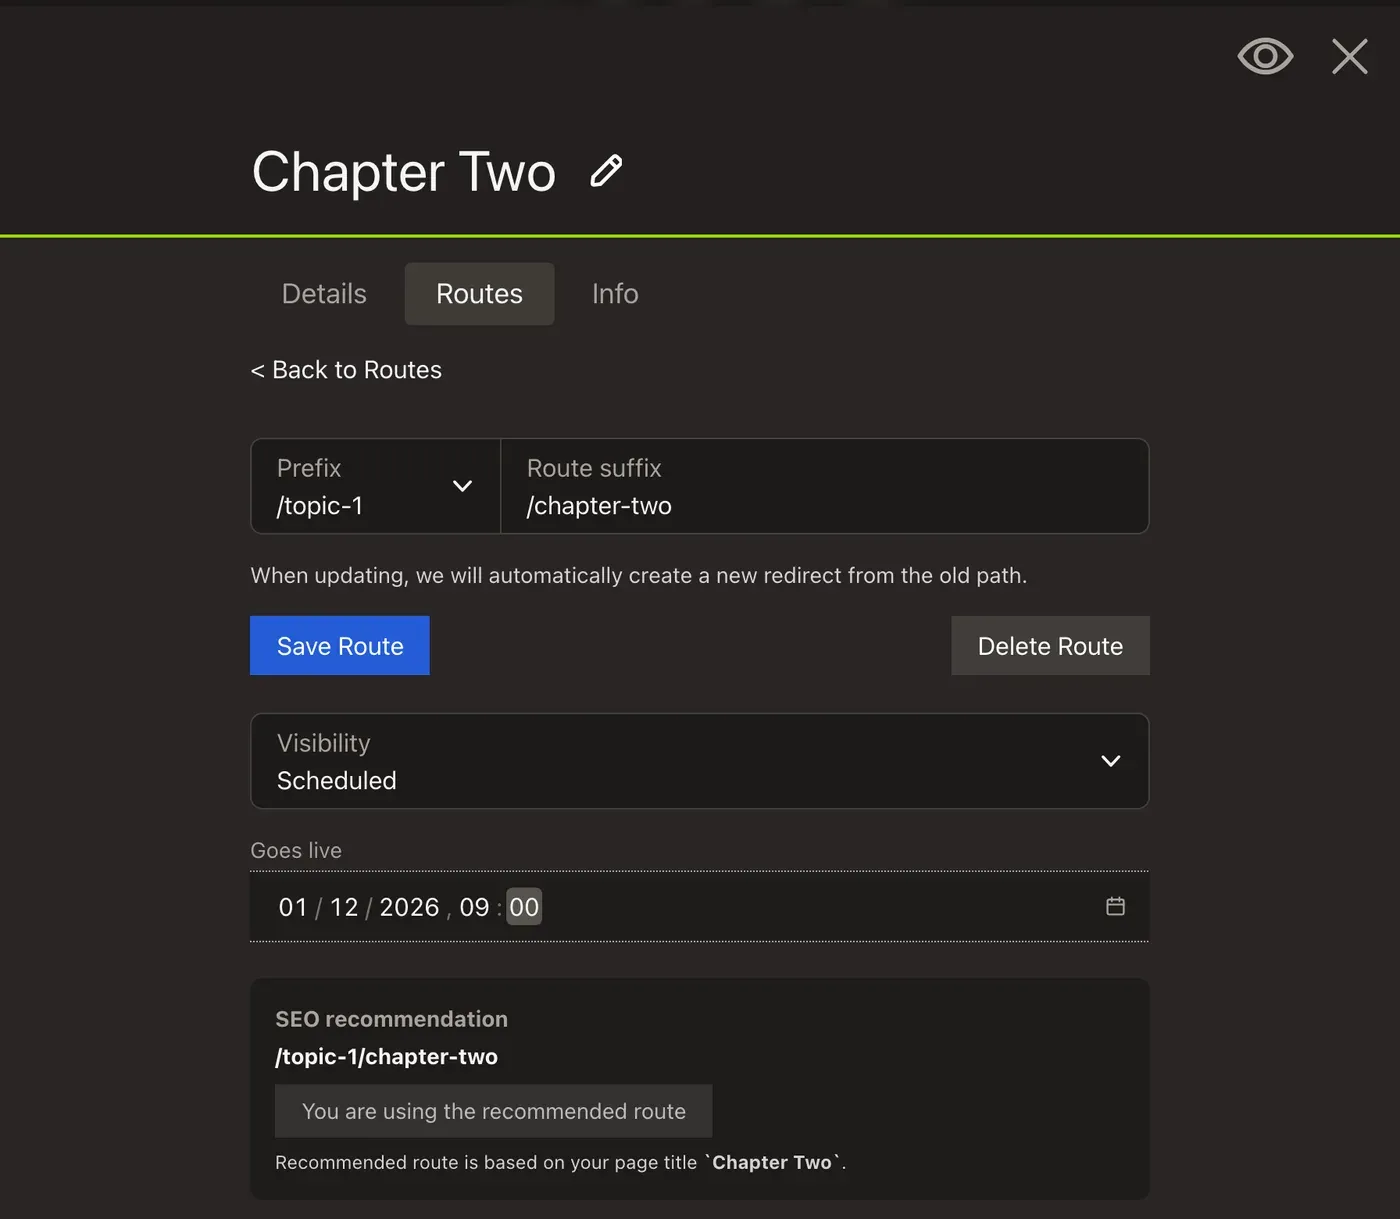This screenshot has height=1219, width=1400.
Task: Expand the Prefix dropdown
Action: (376, 486)
